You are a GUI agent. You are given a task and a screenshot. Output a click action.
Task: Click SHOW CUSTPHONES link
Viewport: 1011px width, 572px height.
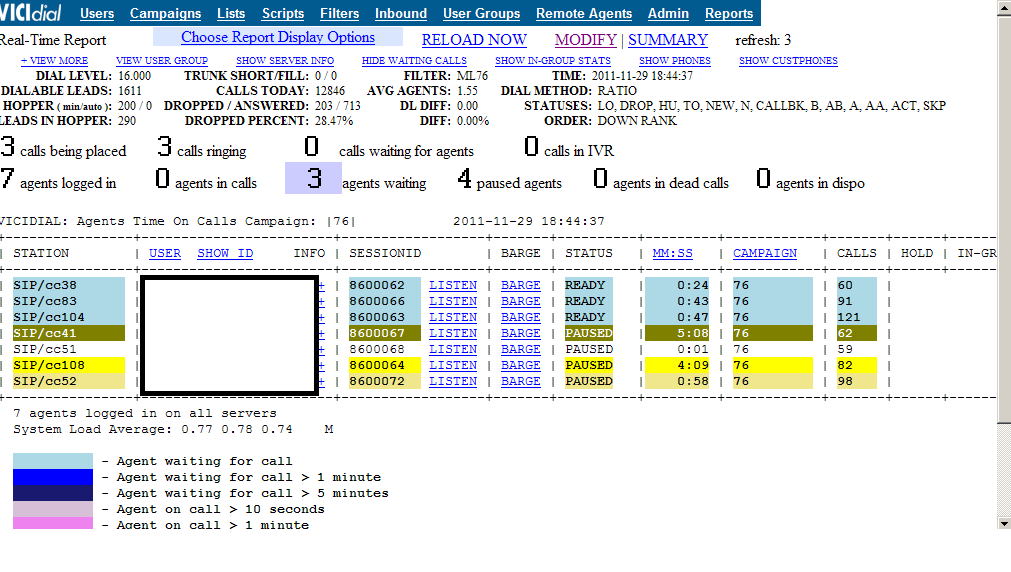788,61
